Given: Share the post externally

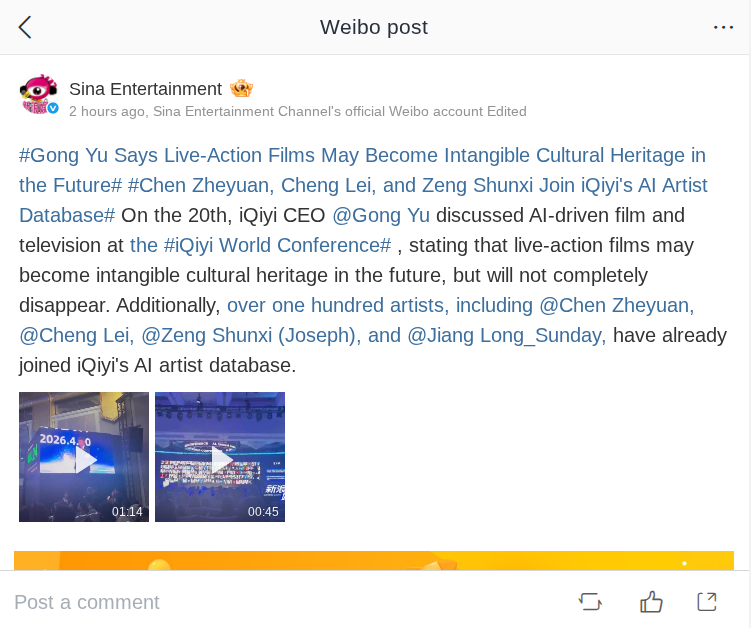Looking at the screenshot, I should pyautogui.click(x=707, y=601).
